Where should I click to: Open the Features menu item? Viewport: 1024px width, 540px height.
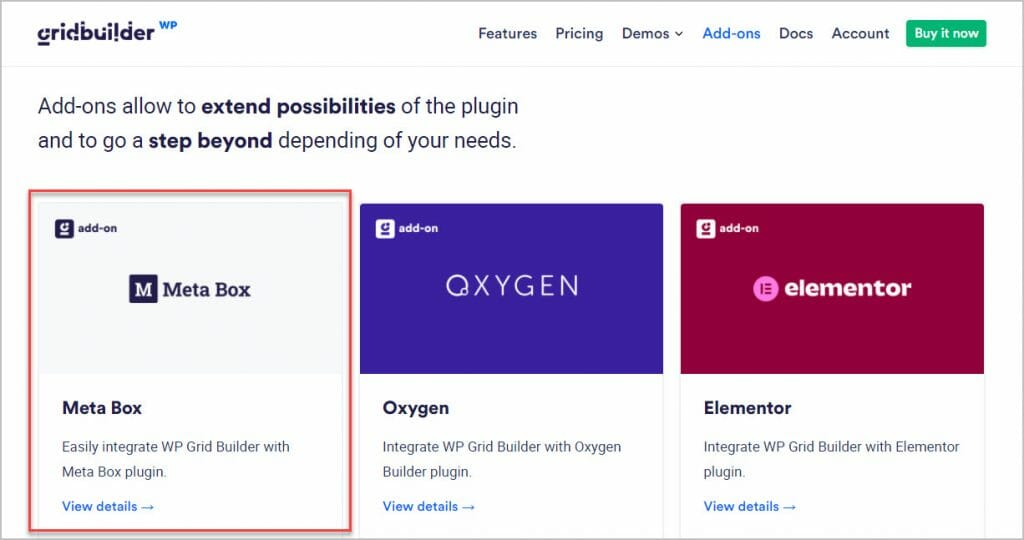coord(507,33)
